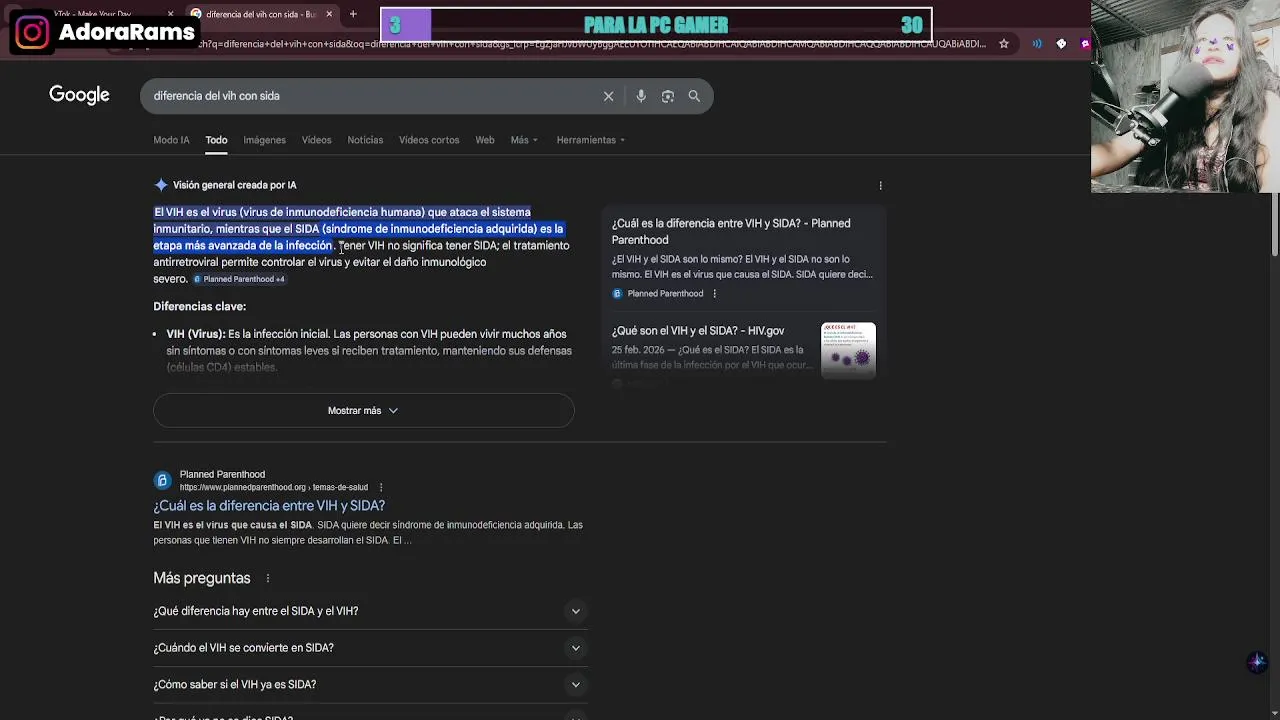1280x720 pixels.
Task: Click the page vertical scrollbar
Action: (x=1274, y=225)
